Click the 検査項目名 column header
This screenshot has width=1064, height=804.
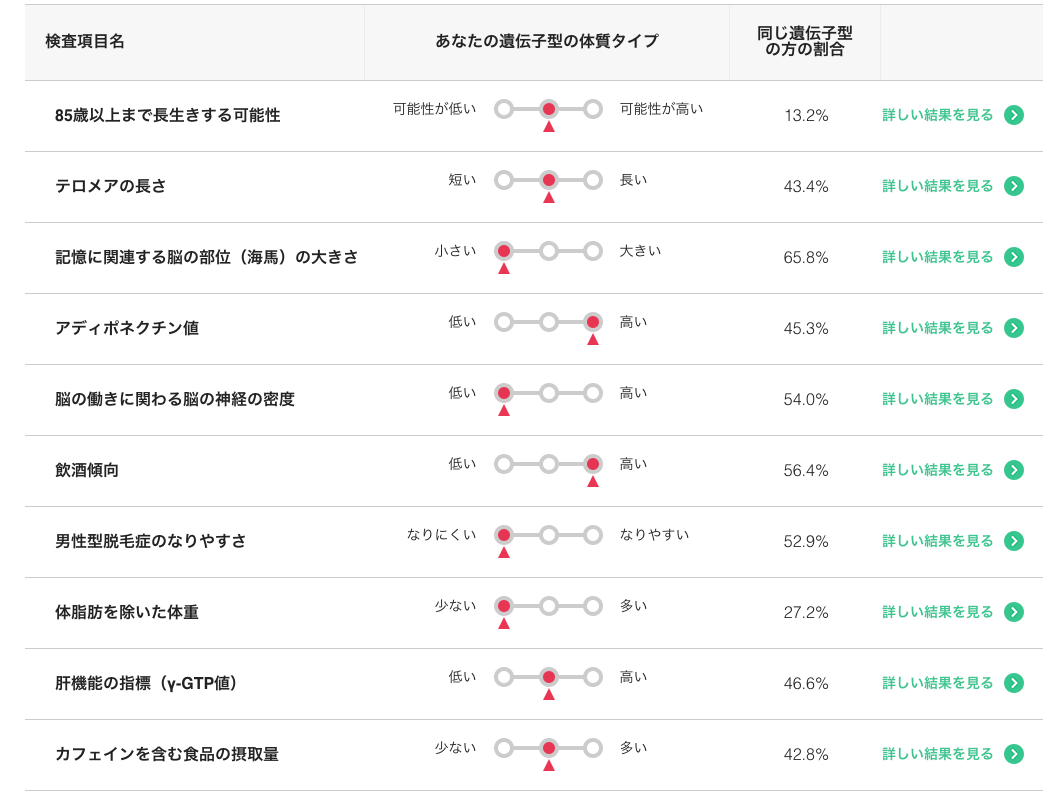[x=85, y=42]
